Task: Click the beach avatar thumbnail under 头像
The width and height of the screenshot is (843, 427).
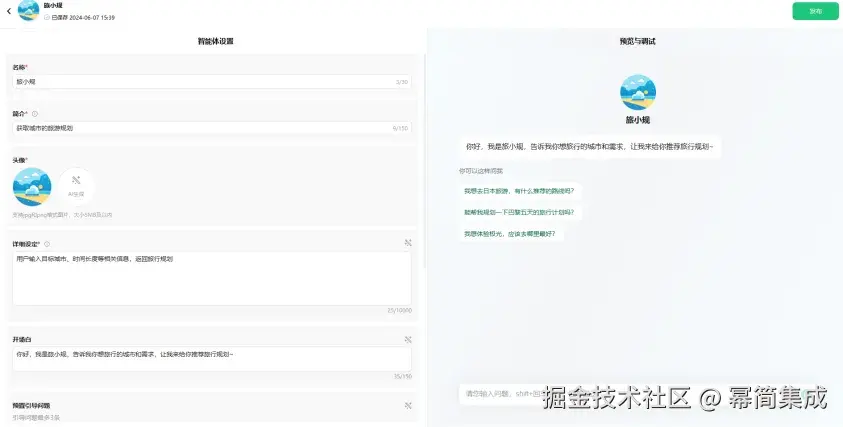Action: (x=32, y=187)
